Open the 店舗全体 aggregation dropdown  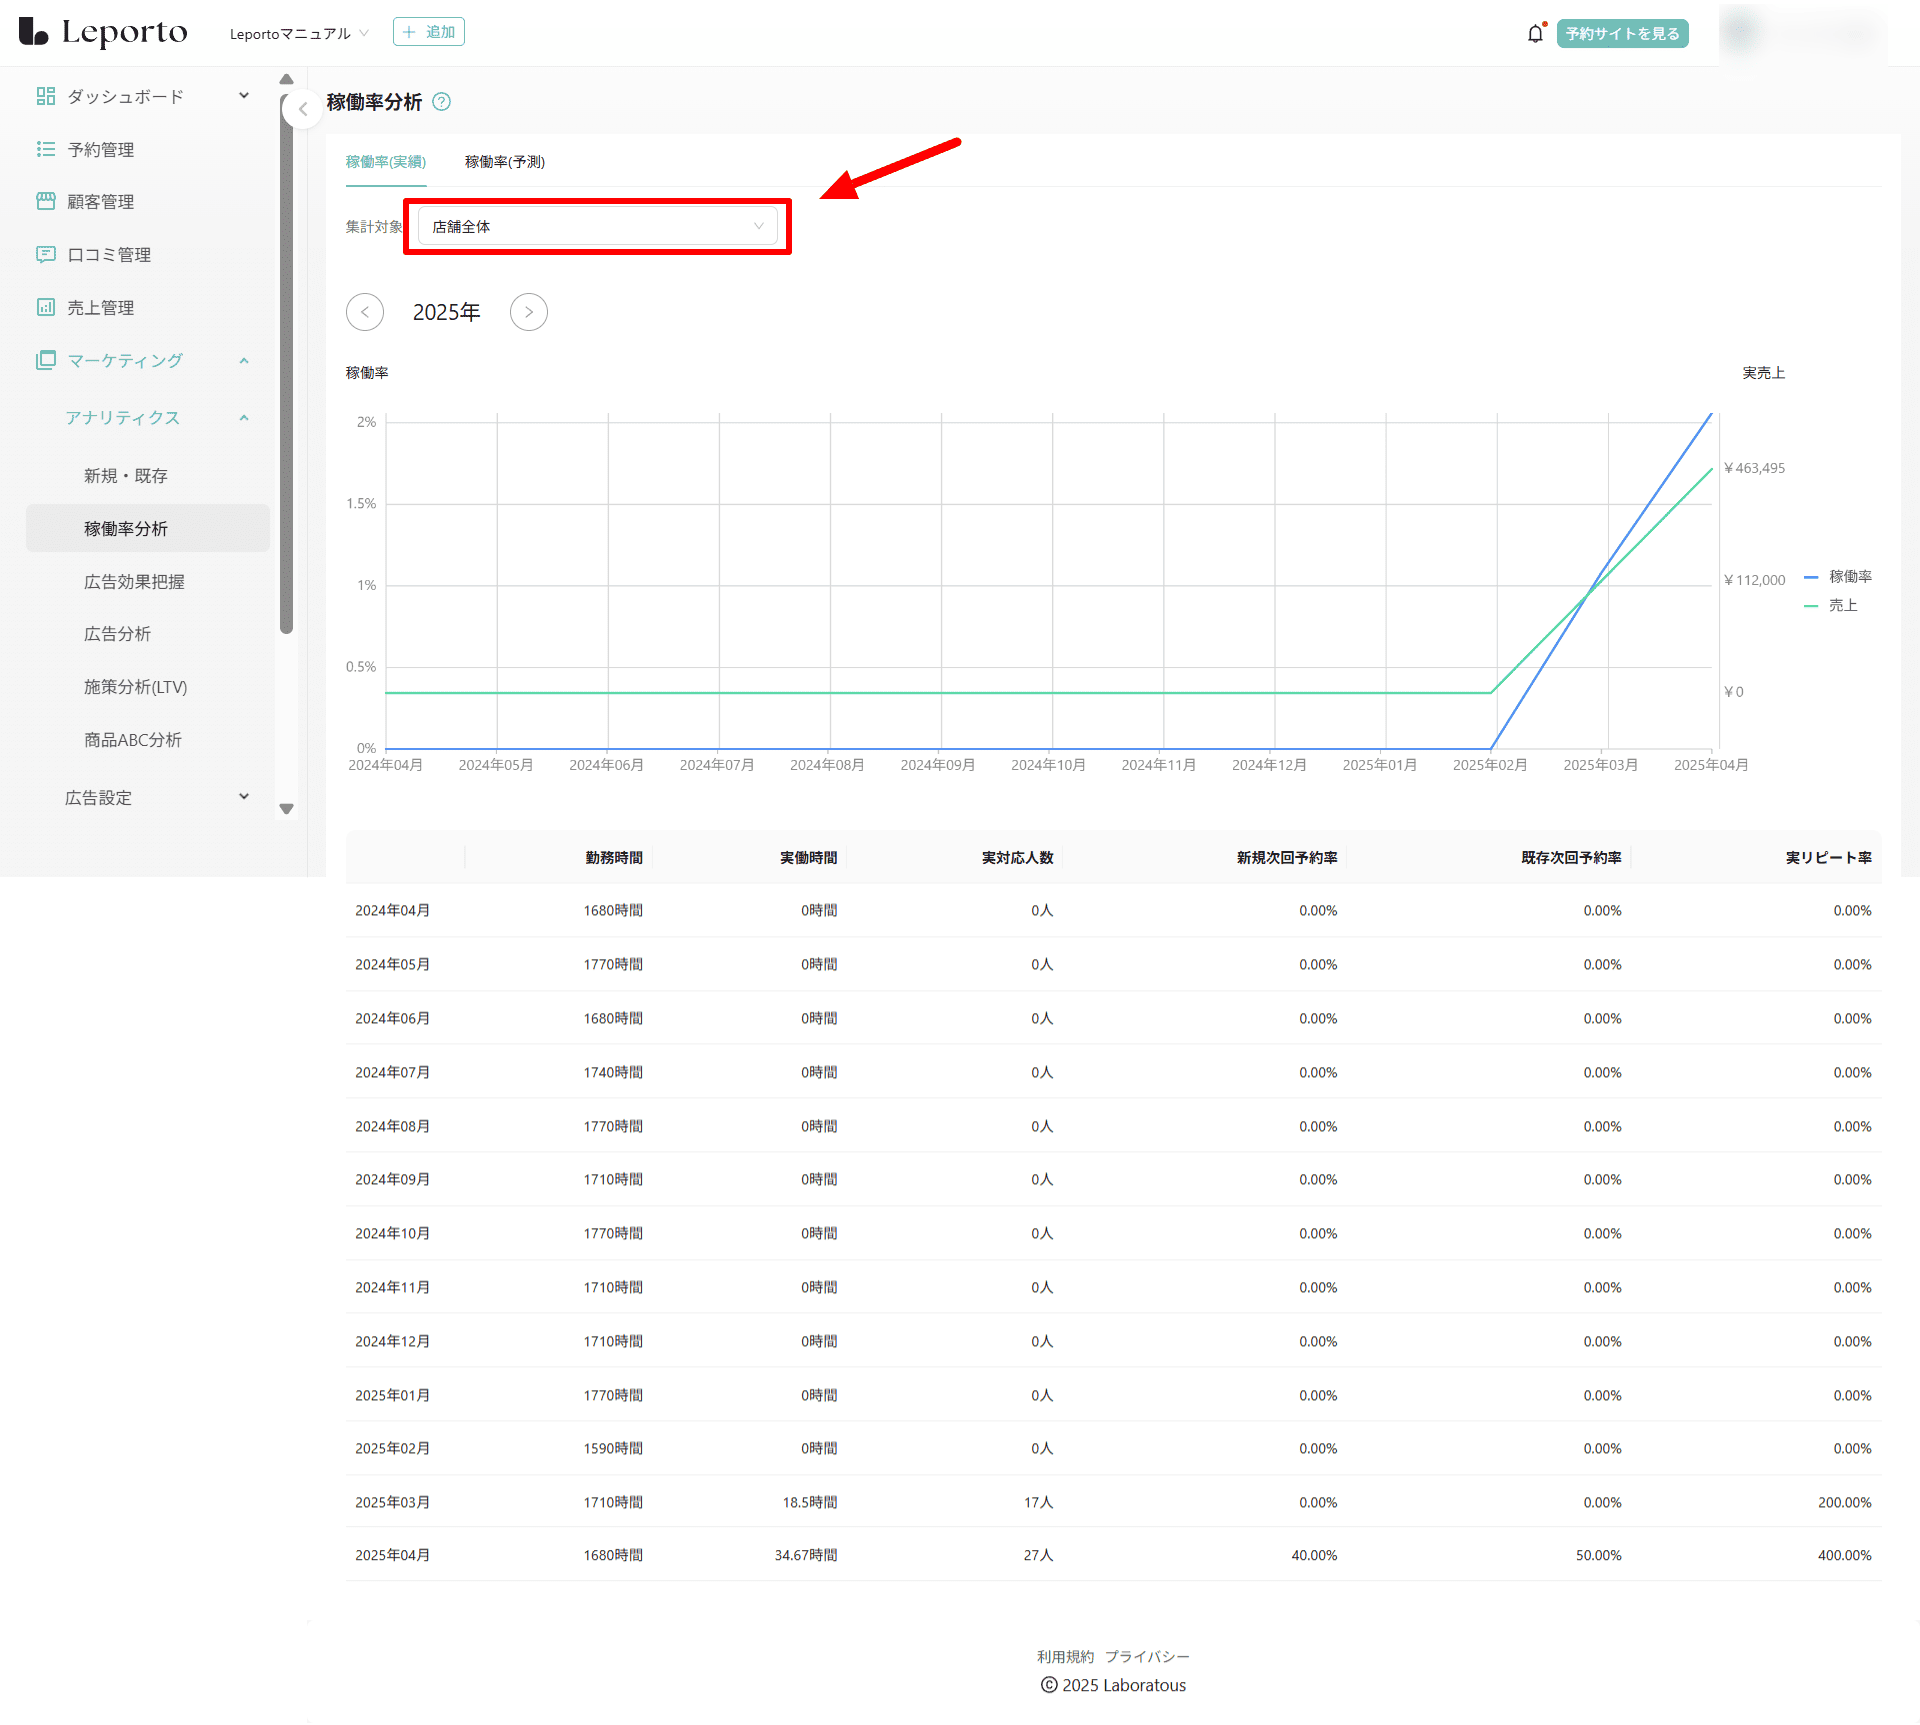point(597,227)
